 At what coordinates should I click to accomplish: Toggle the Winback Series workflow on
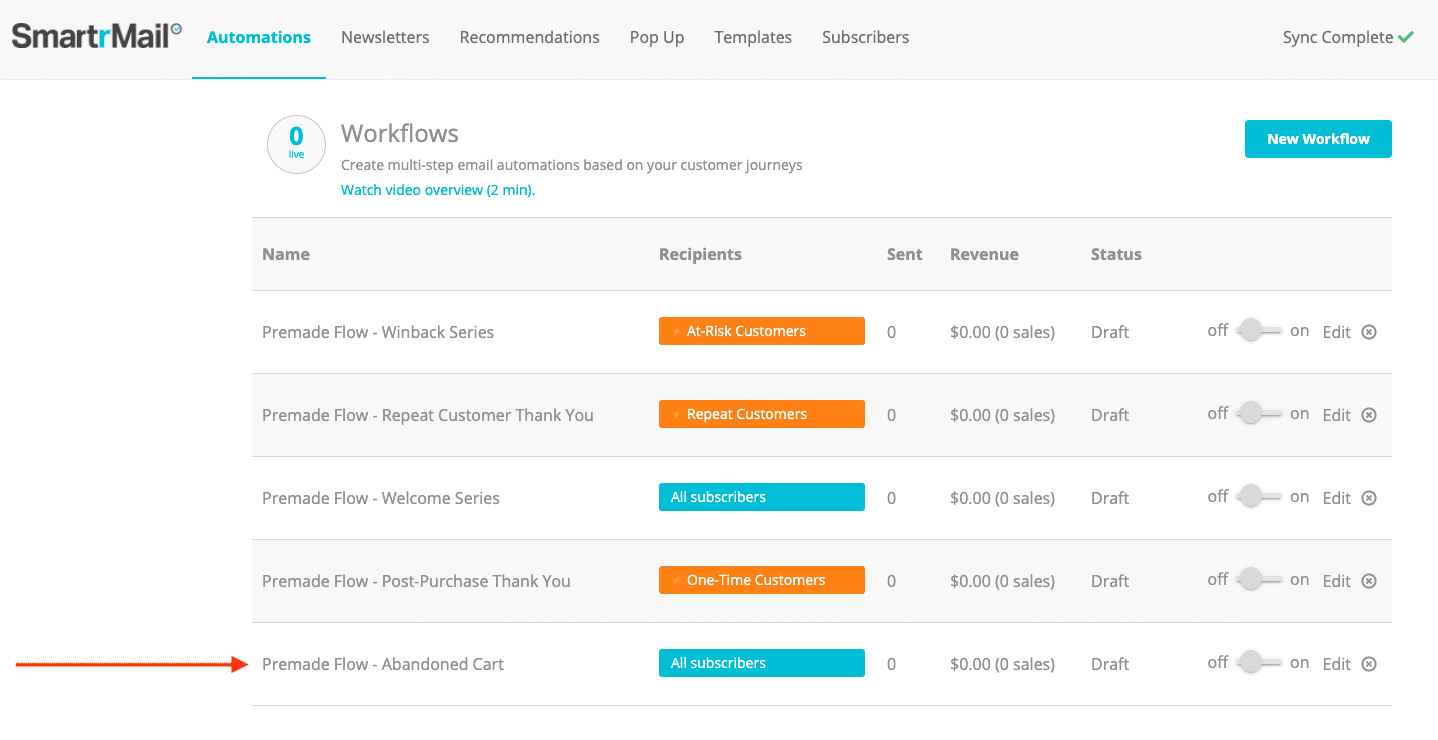(1258, 331)
